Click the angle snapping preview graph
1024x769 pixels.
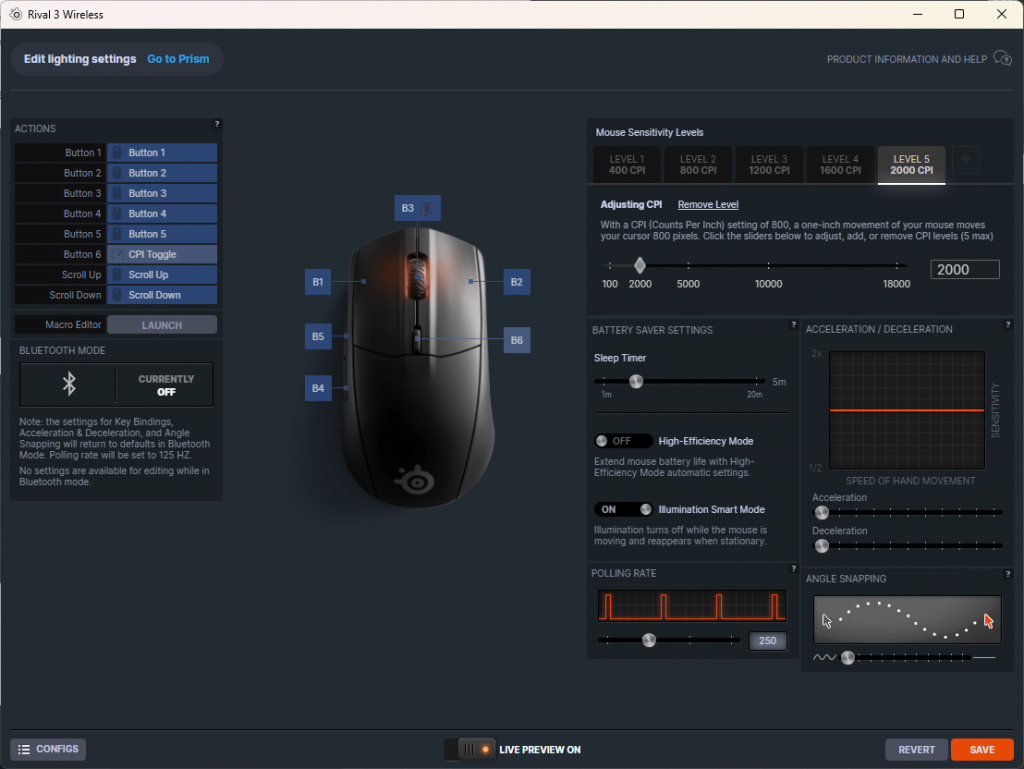tap(907, 620)
